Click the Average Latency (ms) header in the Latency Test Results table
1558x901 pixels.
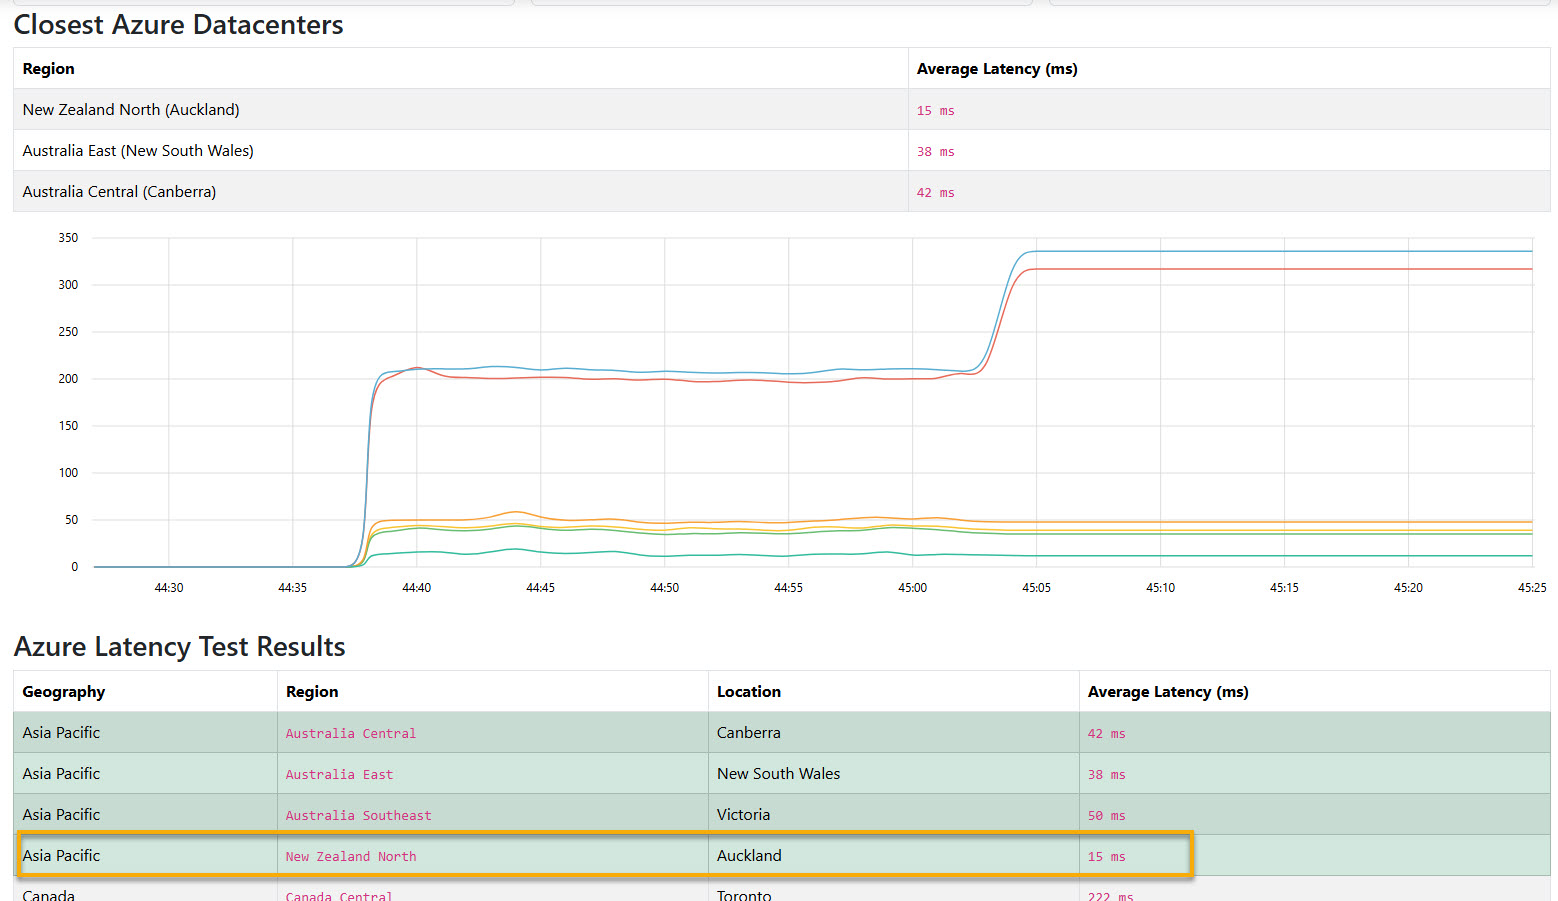[1168, 692]
